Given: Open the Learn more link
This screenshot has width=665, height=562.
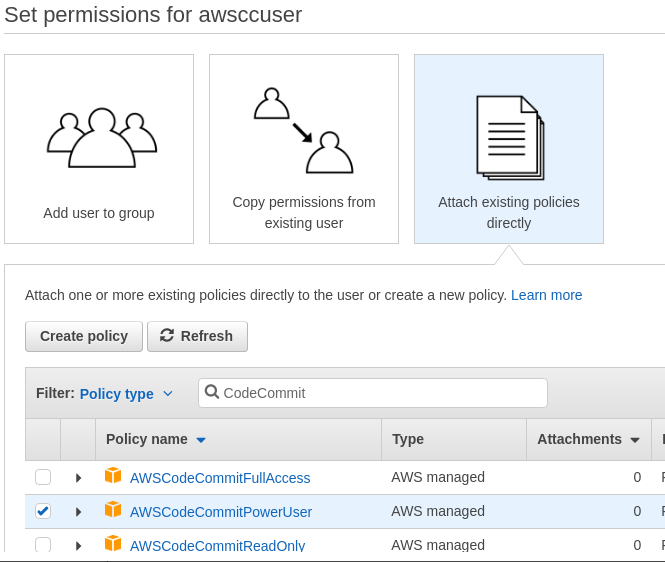Looking at the screenshot, I should 546,295.
